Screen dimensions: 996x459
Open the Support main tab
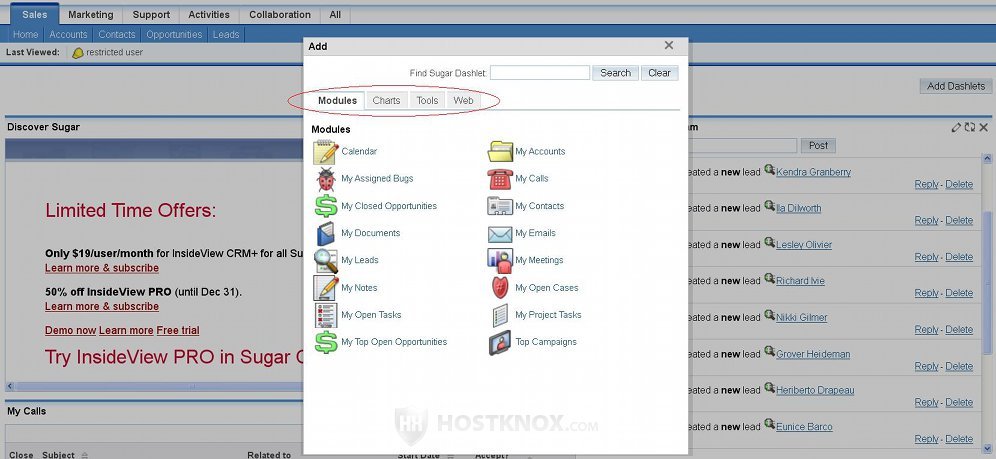pyautogui.click(x=151, y=15)
